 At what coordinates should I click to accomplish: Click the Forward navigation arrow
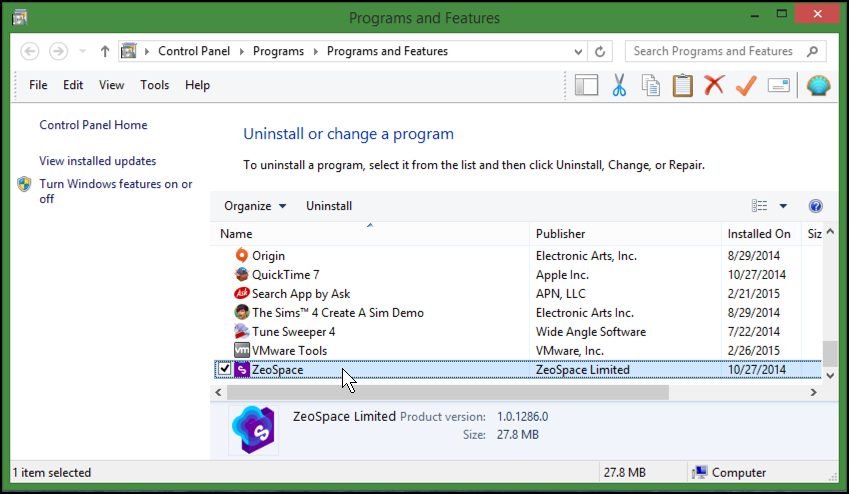pyautogui.click(x=58, y=51)
